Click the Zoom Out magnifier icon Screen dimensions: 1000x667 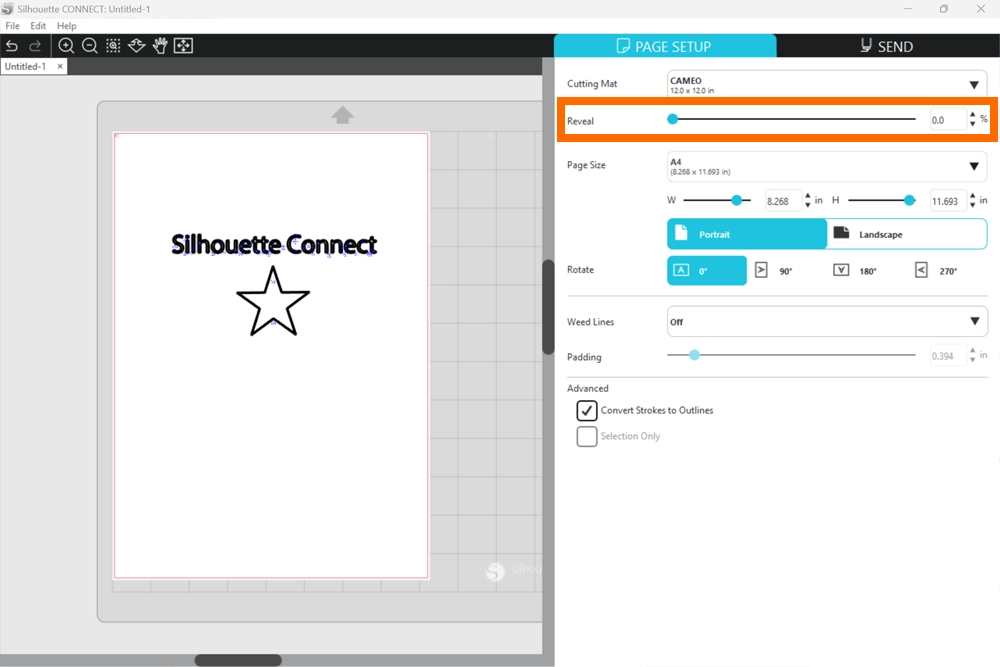pyautogui.click(x=90, y=46)
